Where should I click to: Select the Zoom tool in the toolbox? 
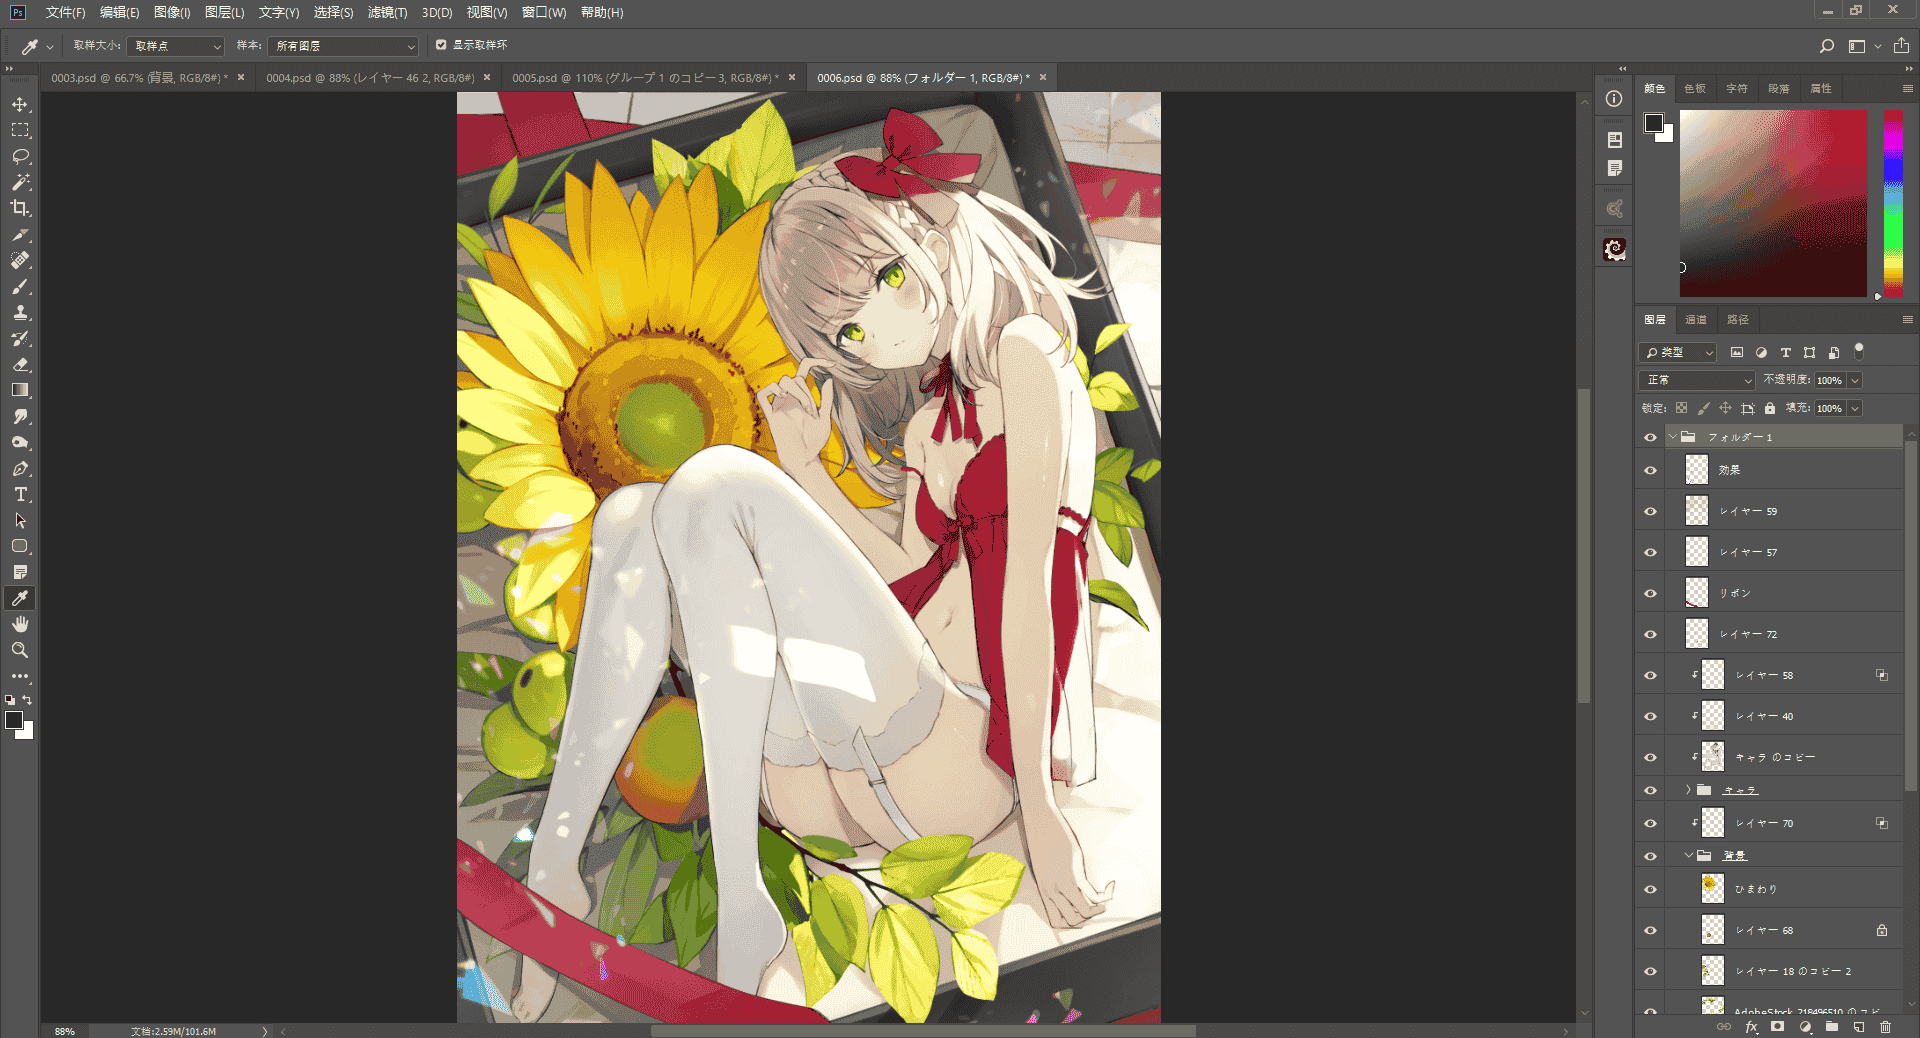click(20, 650)
